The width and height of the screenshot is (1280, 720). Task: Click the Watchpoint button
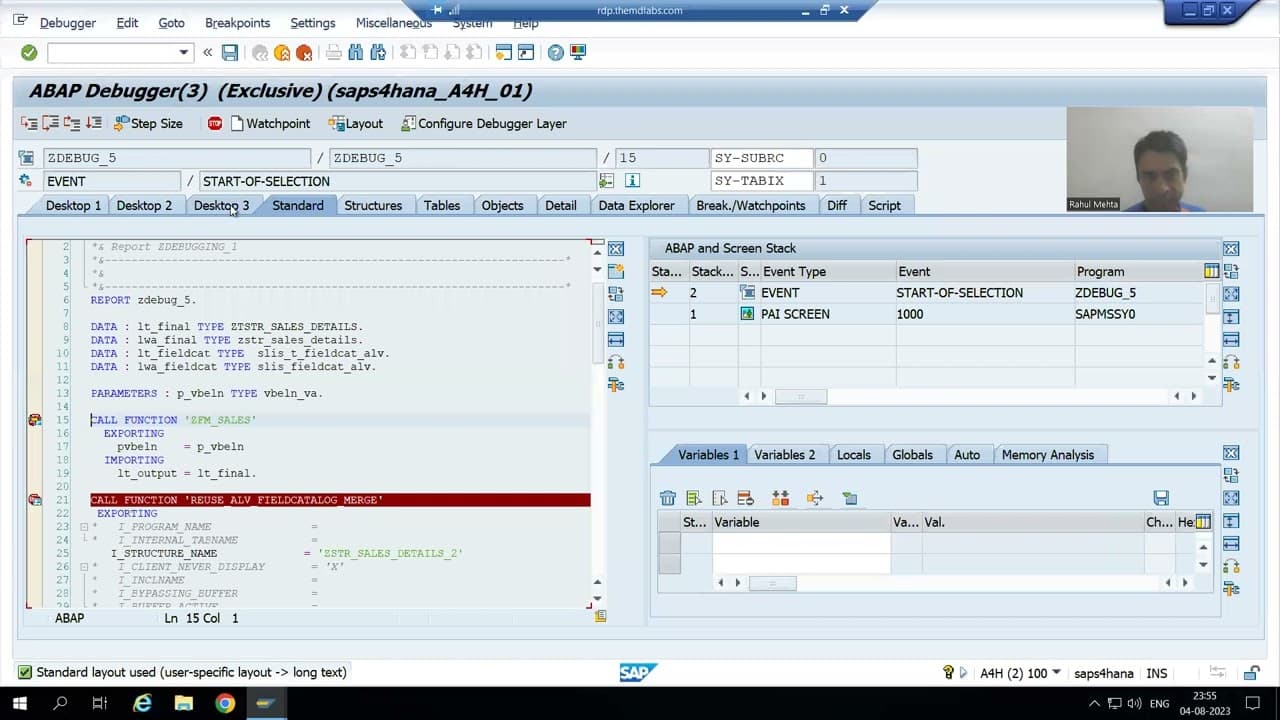(x=270, y=123)
